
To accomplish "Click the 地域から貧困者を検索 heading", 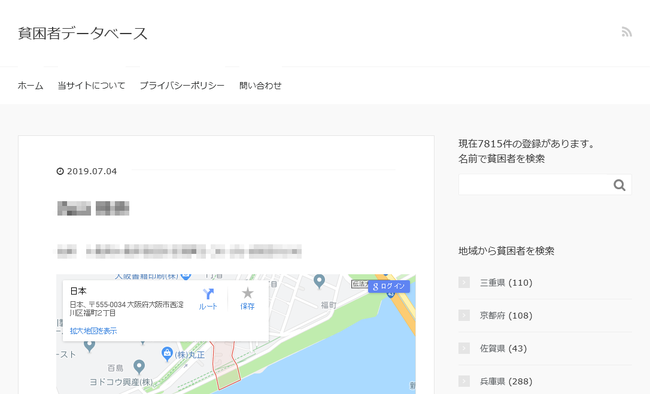I will click(x=506, y=251).
